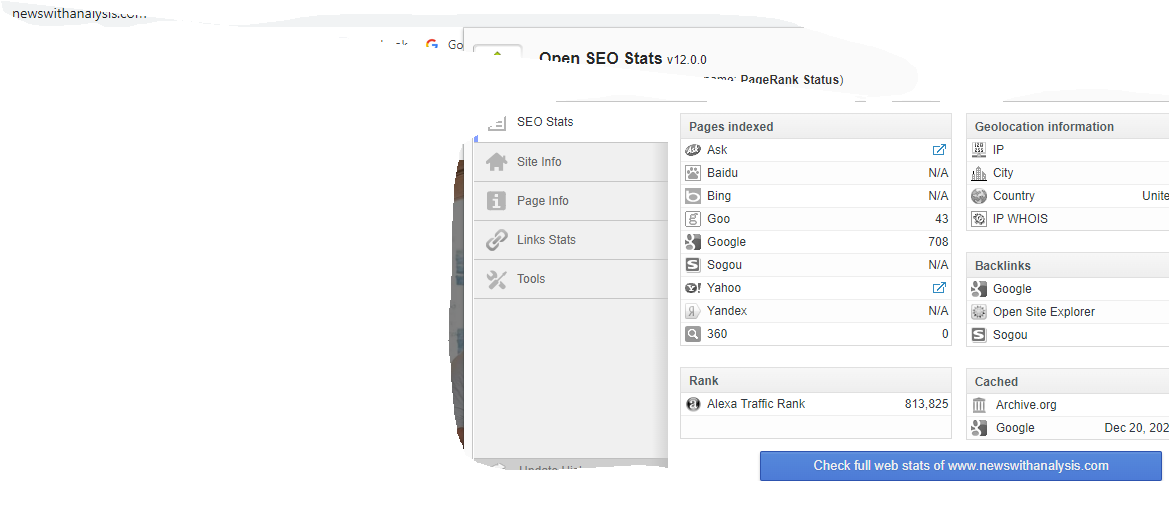Click the Archive.org building icon
Screen dimensions: 1169x506
(980, 405)
